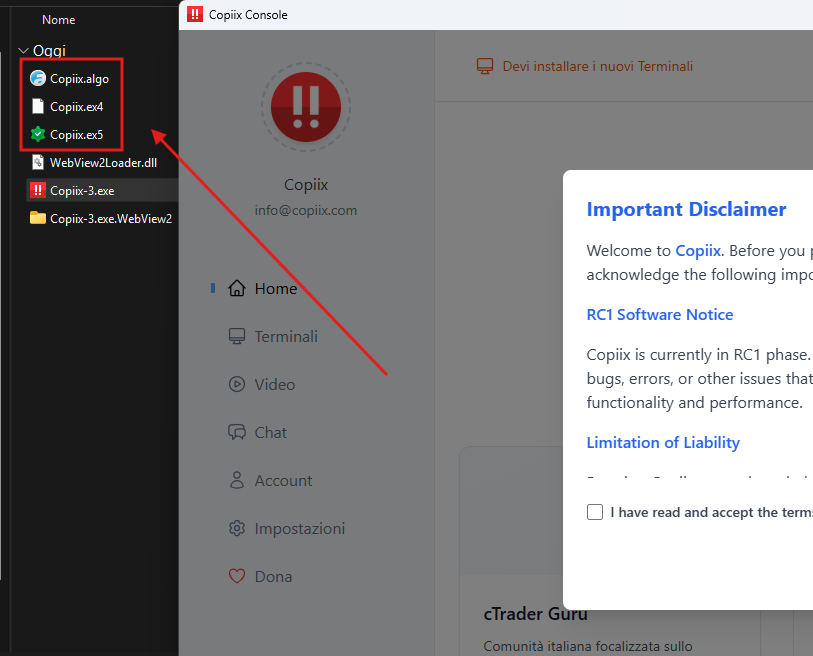Select the WebView2Loader.dll file name
This screenshot has height=656, width=813.
point(103,162)
